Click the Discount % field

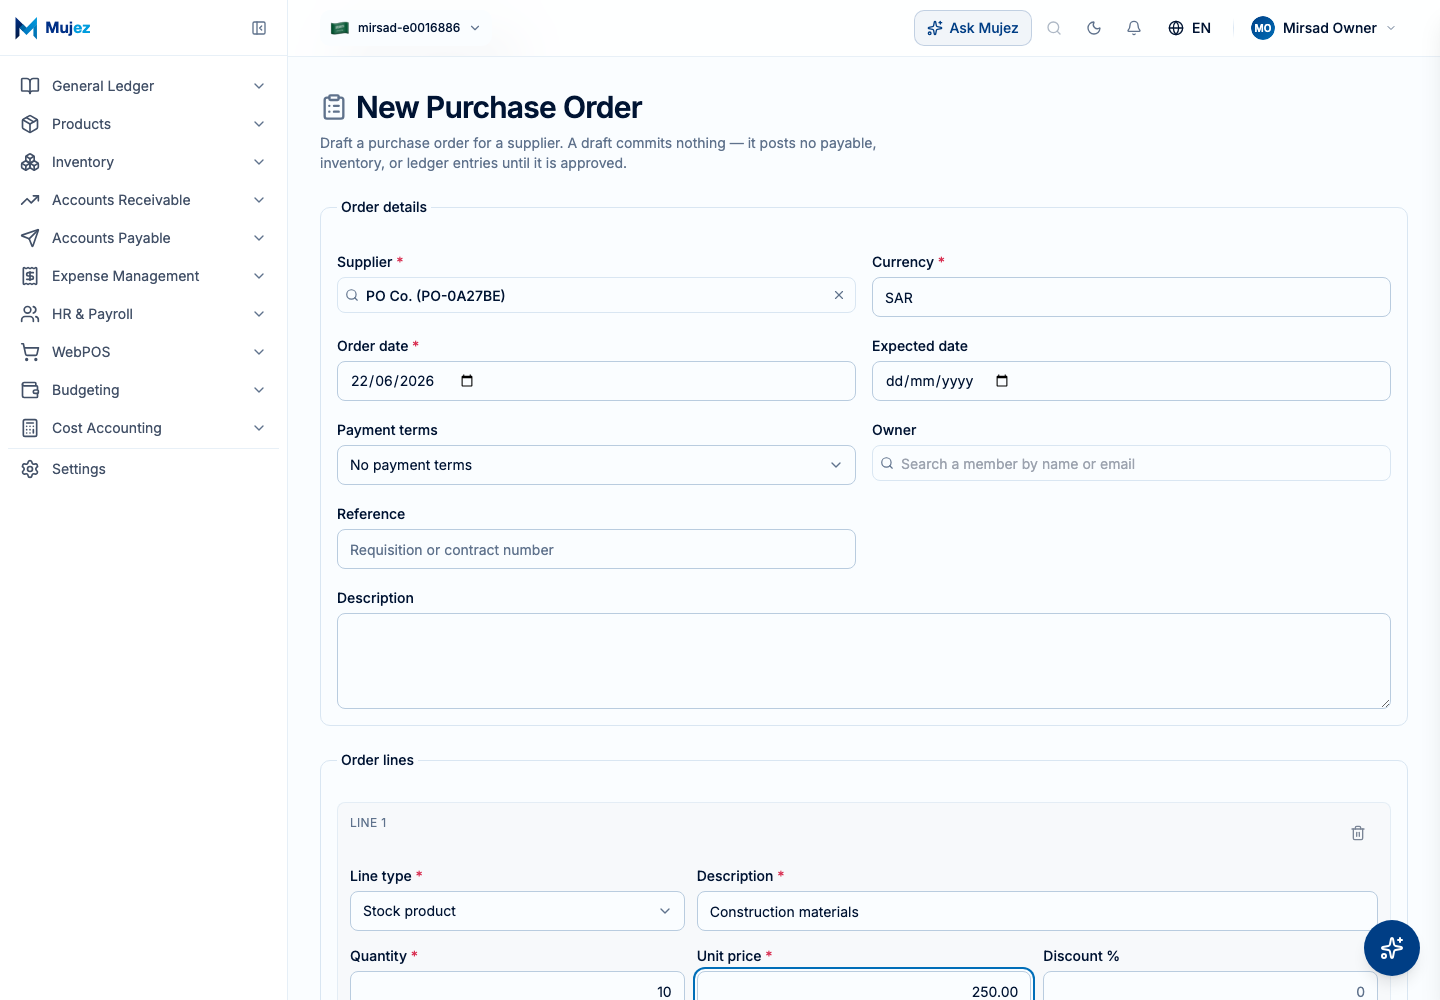1210,986
